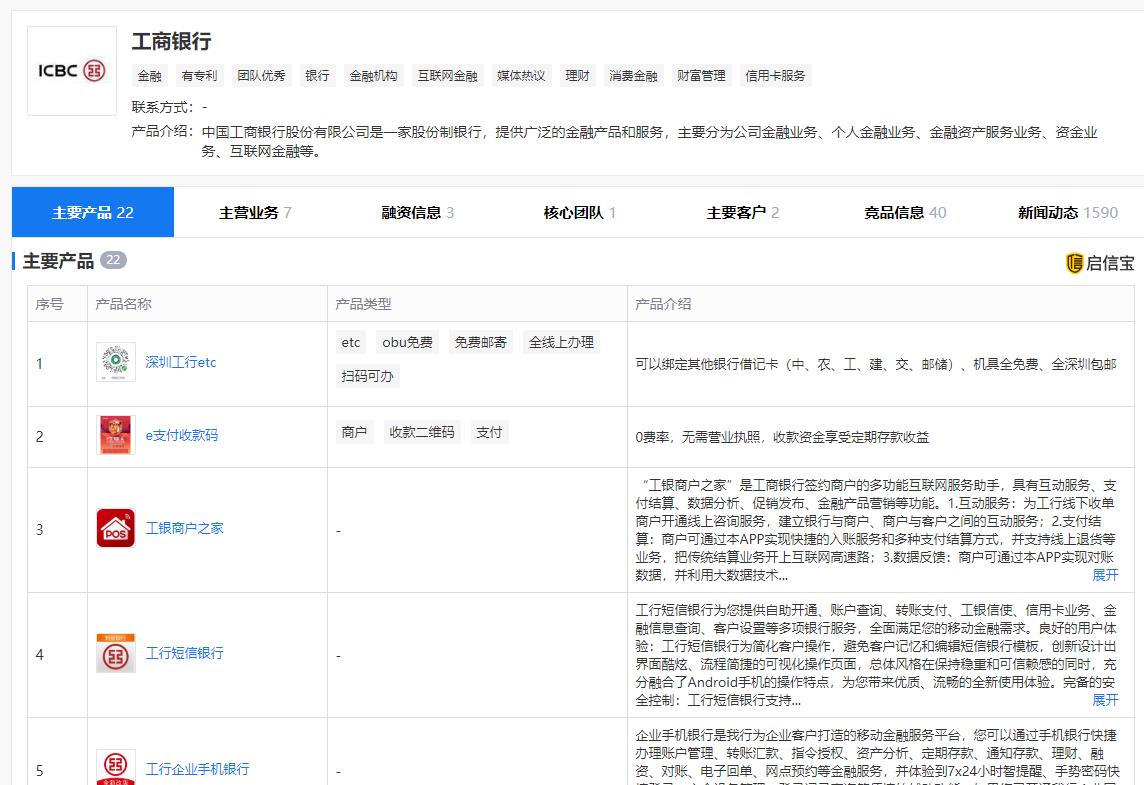Click the 支付 product type tag
Image resolution: width=1144 pixels, height=785 pixels.
point(489,433)
